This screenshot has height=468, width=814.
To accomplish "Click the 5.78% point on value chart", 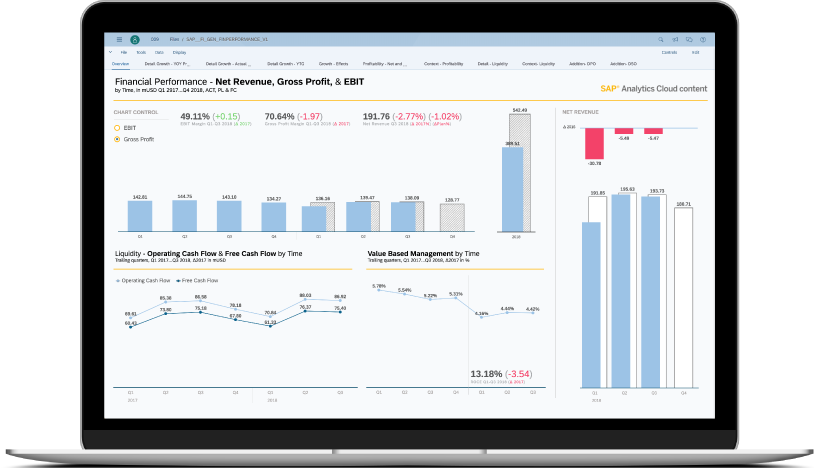I will click(x=379, y=291).
